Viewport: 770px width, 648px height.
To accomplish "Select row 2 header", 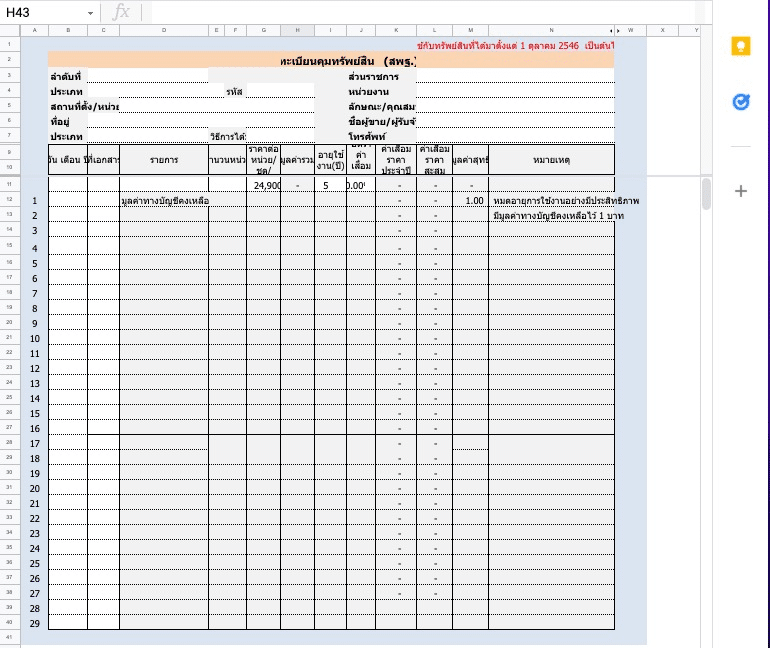I will coord(9,59).
